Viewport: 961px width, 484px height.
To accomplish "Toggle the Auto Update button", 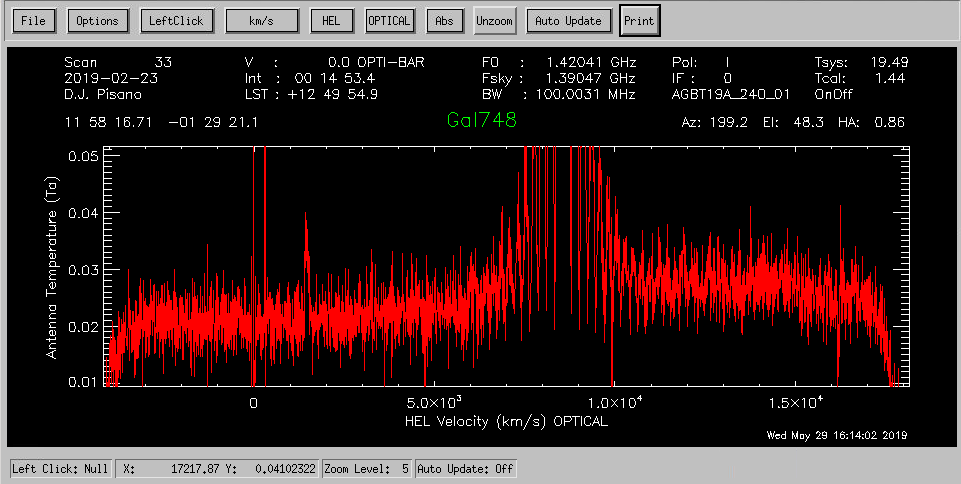I will (568, 21).
